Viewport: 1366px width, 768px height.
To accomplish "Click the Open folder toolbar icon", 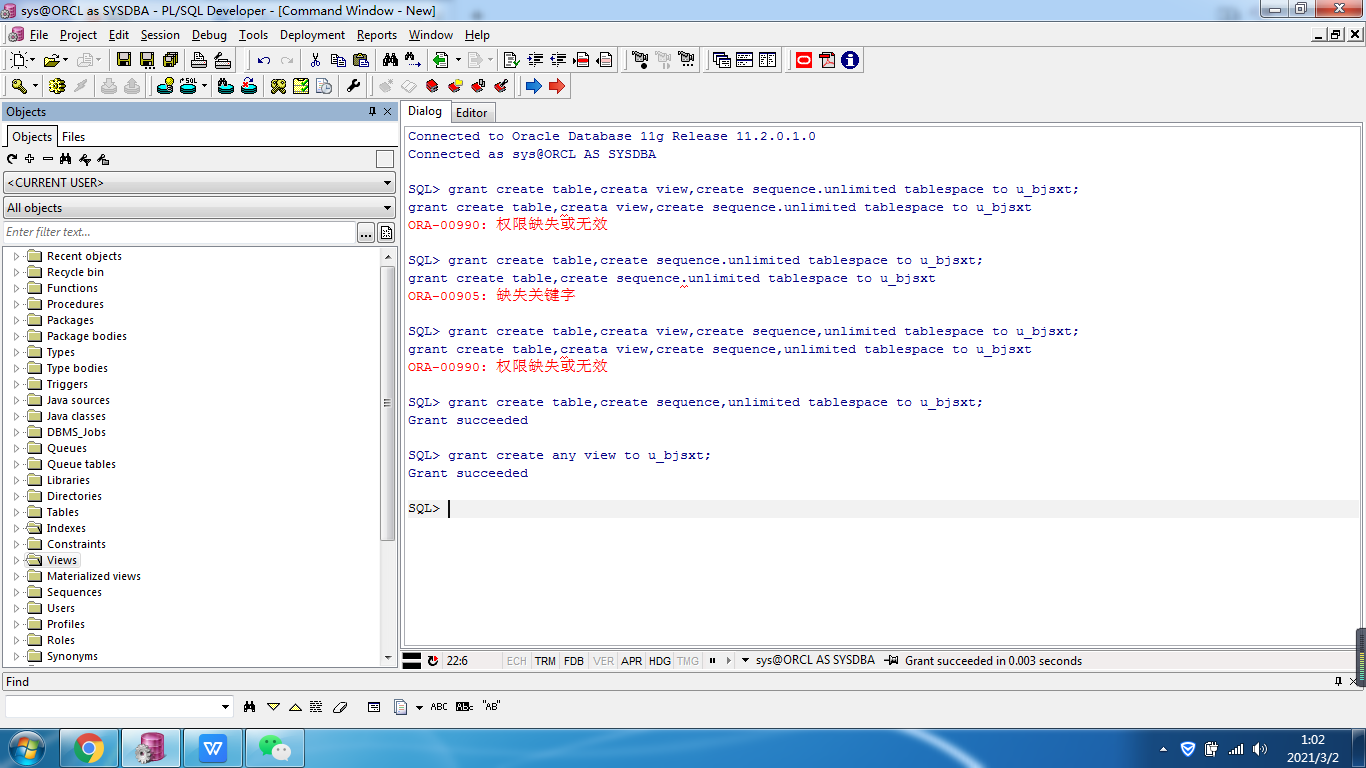I will [51, 60].
